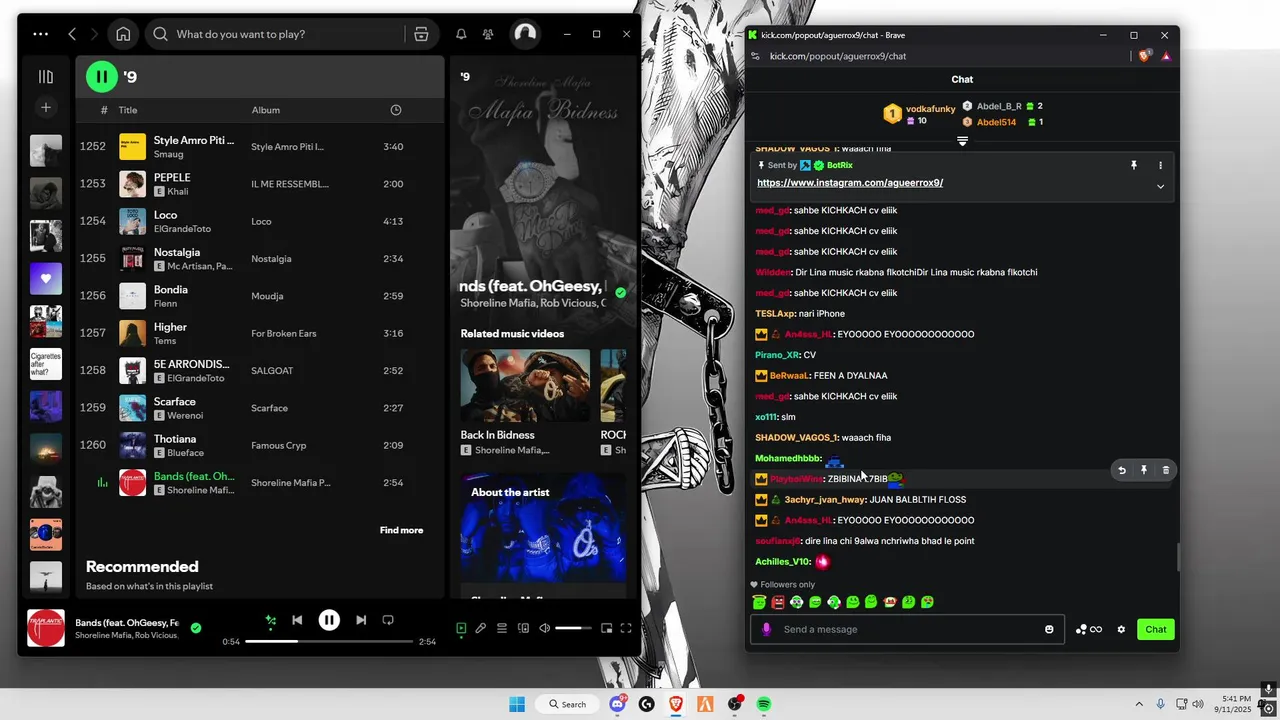Reply to the hovered chat message via the arrow icon
The height and width of the screenshot is (720, 1280).
pos(1122,470)
